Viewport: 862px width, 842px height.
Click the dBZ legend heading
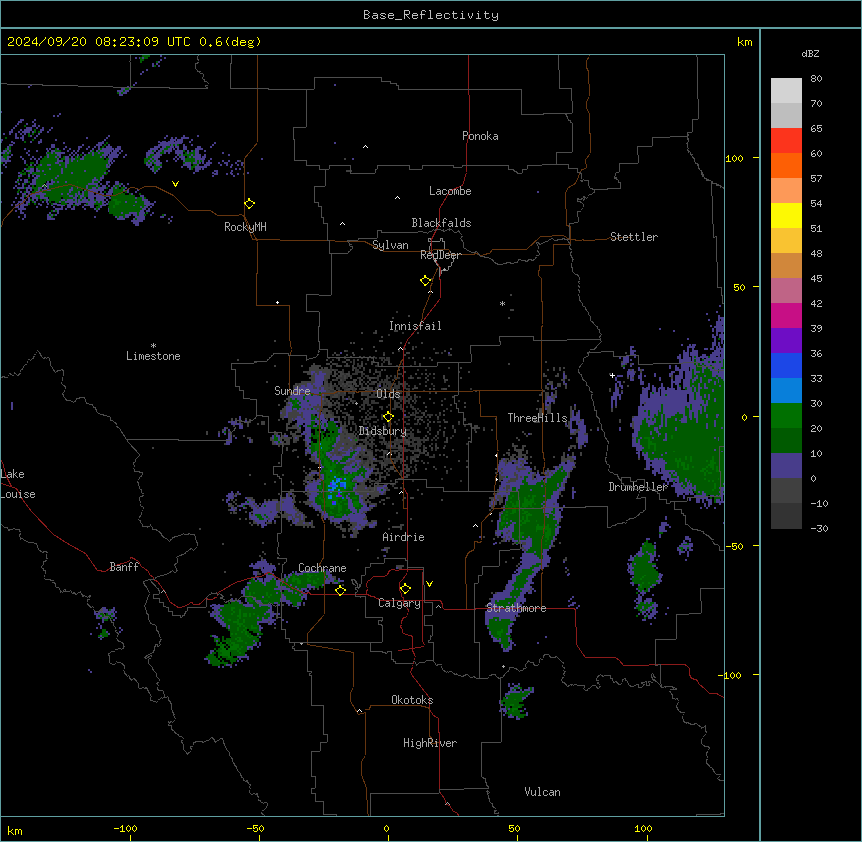[810, 54]
